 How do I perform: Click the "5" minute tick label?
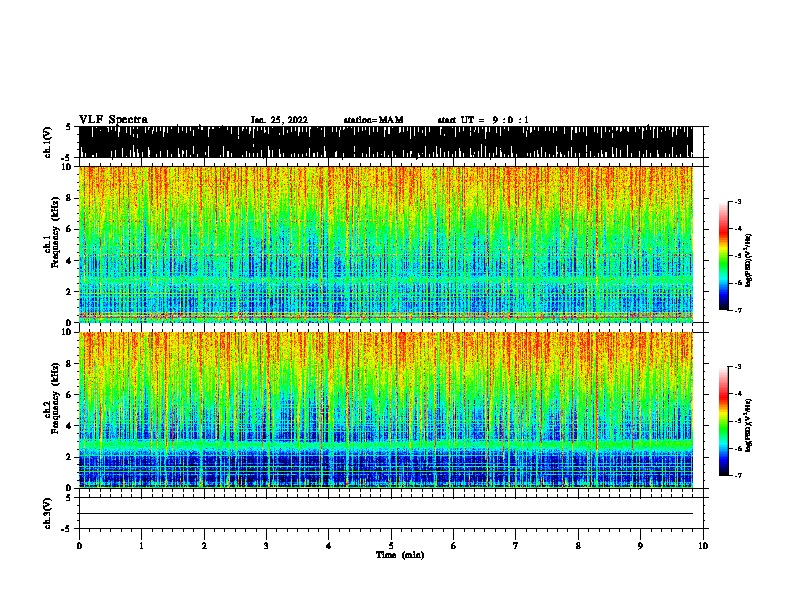click(391, 546)
